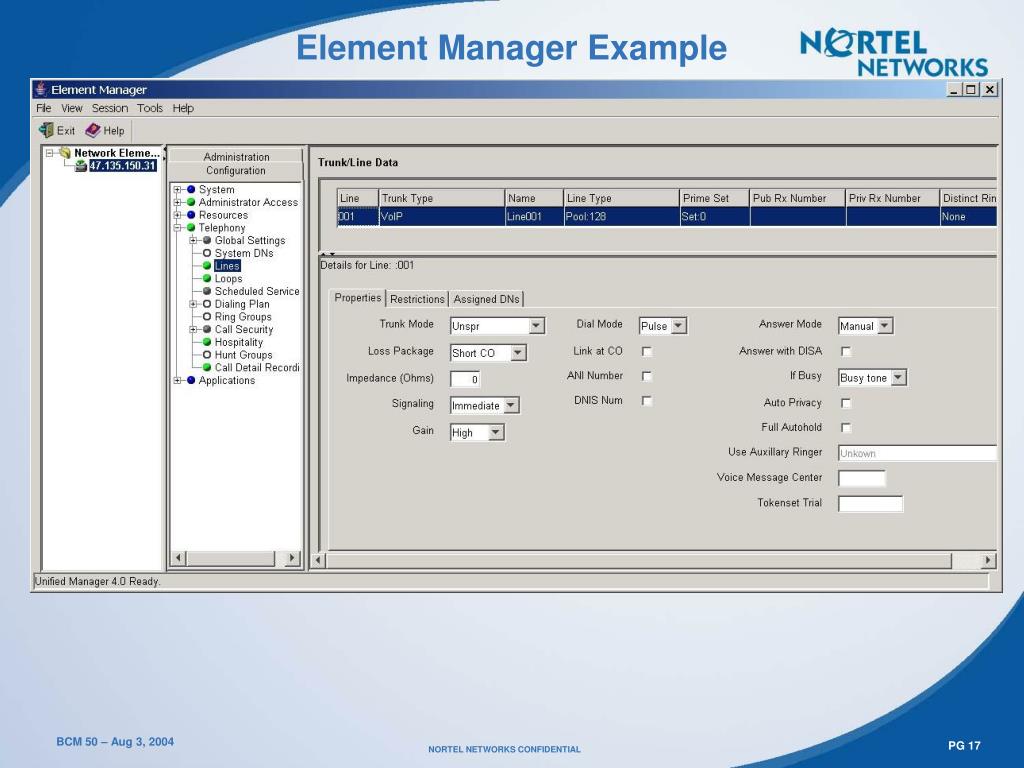Toggle the Auto Privacy checkbox
The width and height of the screenshot is (1024, 768).
pyautogui.click(x=846, y=403)
